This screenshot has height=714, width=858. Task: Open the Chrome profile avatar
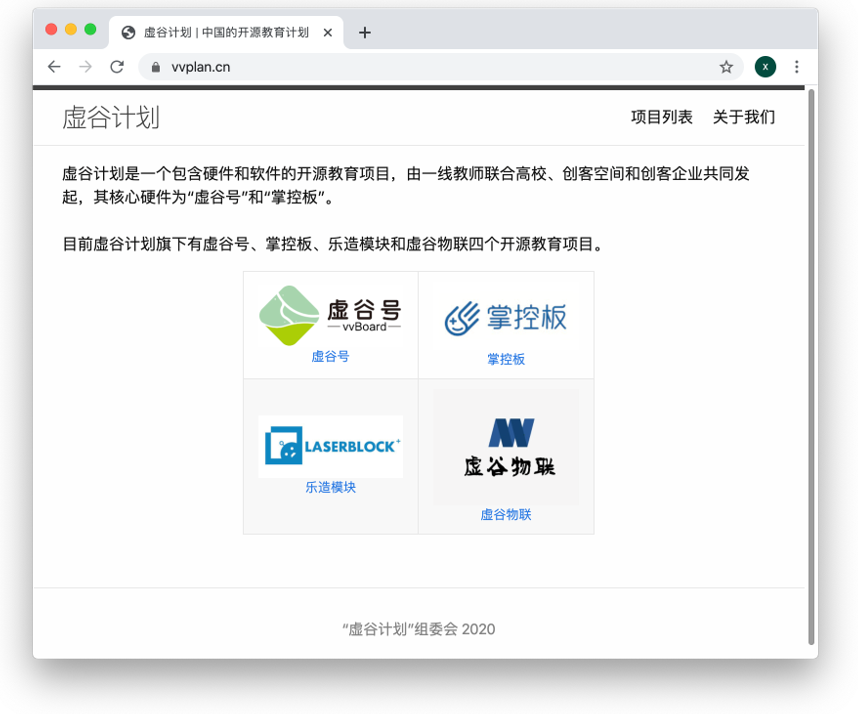(x=765, y=67)
